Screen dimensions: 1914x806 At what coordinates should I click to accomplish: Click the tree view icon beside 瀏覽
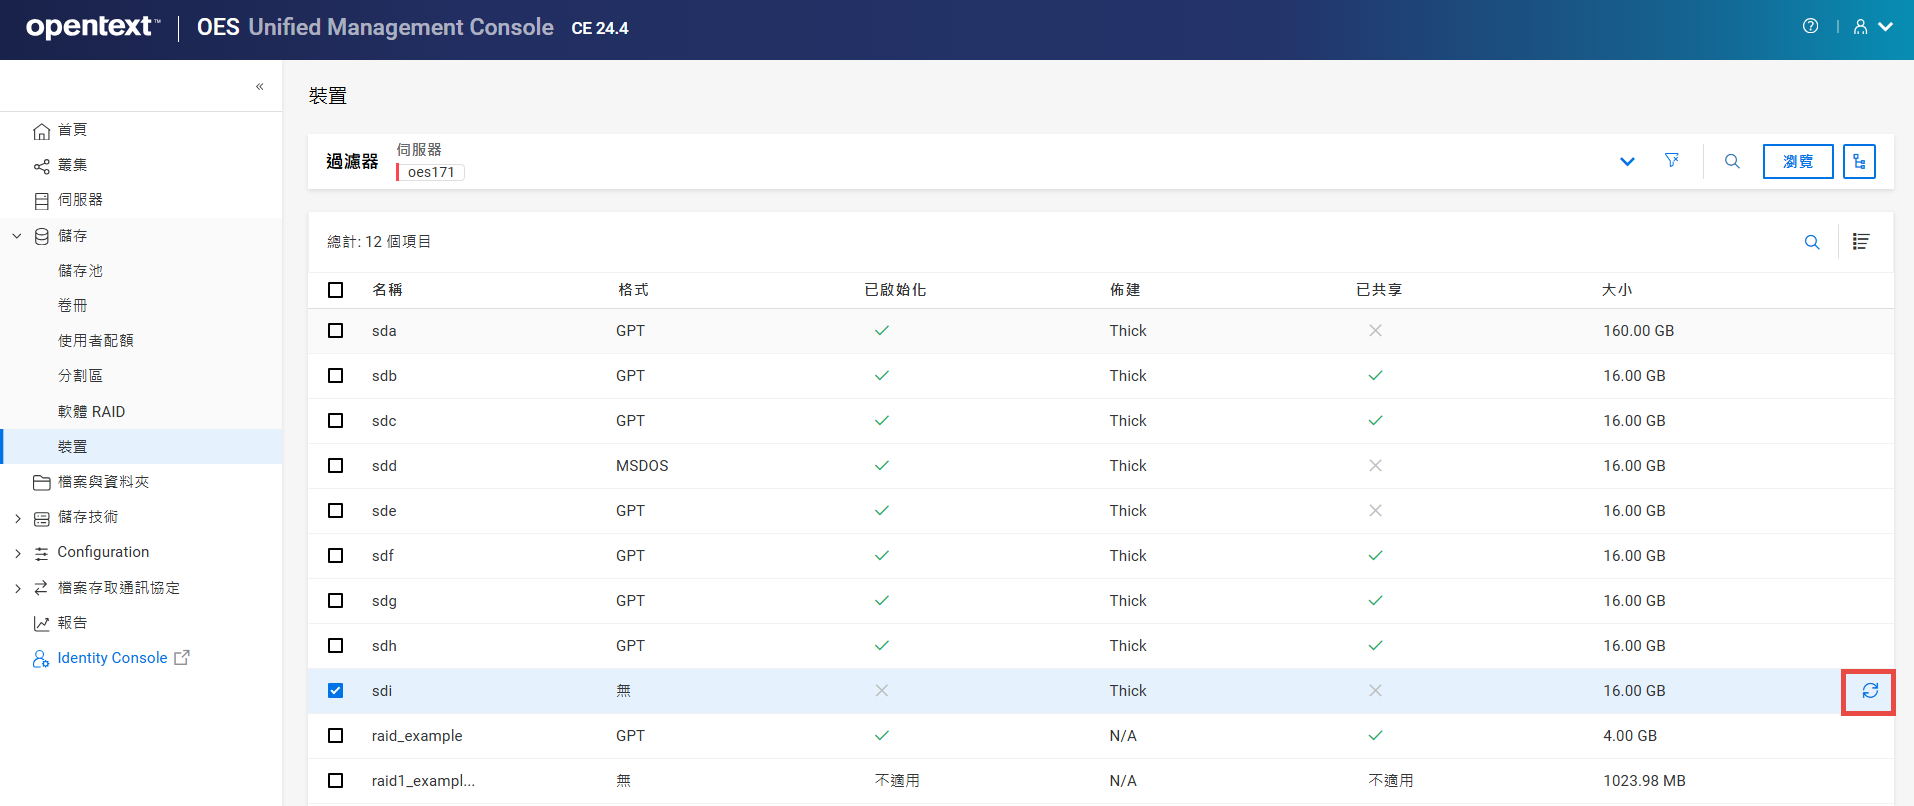click(x=1859, y=161)
